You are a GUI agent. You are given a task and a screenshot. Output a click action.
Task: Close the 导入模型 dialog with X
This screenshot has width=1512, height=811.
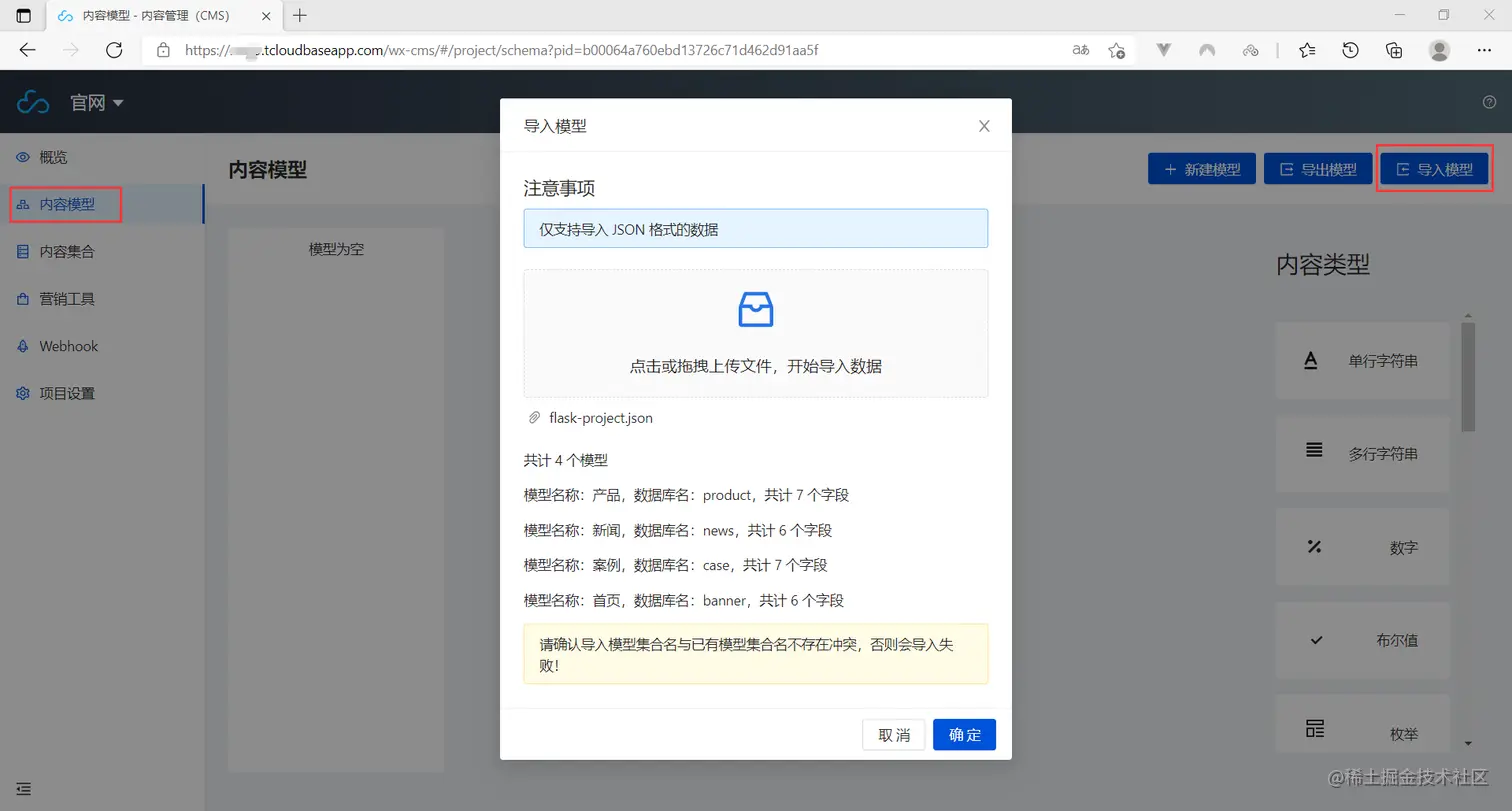pos(984,126)
